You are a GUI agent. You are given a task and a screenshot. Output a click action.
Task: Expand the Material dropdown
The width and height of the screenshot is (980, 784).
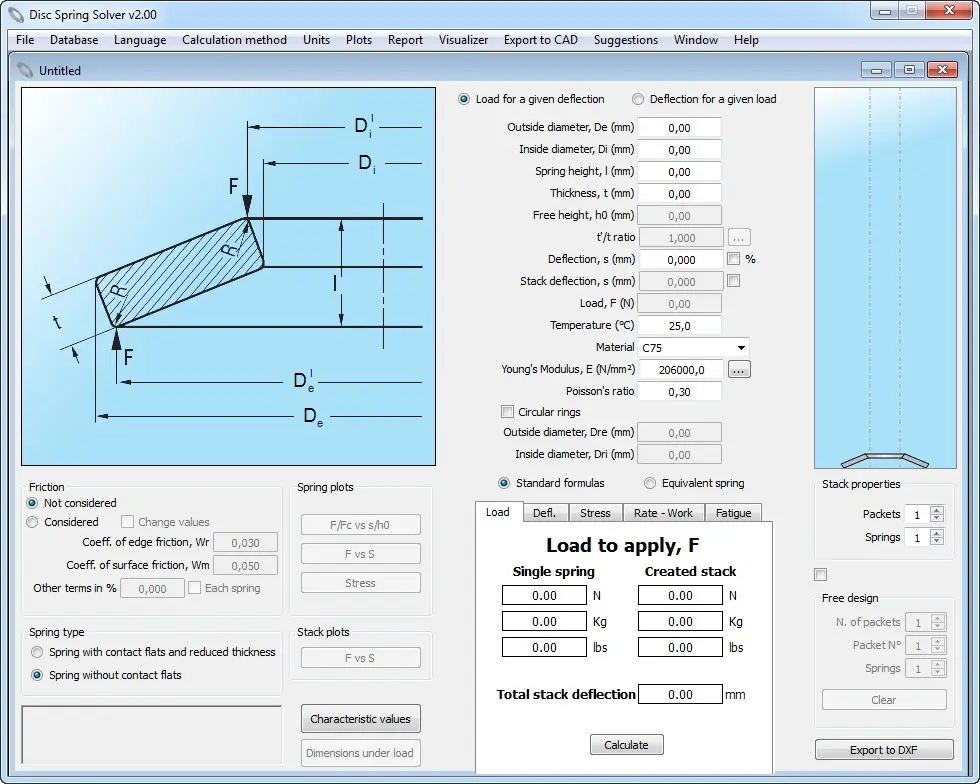tap(741, 348)
